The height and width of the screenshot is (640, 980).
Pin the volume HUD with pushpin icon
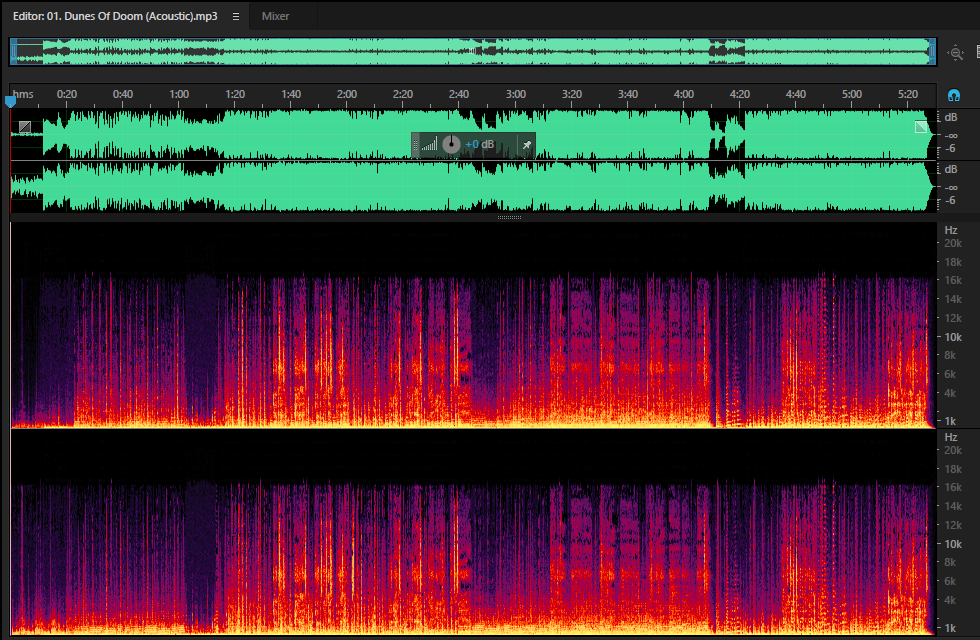(x=527, y=145)
